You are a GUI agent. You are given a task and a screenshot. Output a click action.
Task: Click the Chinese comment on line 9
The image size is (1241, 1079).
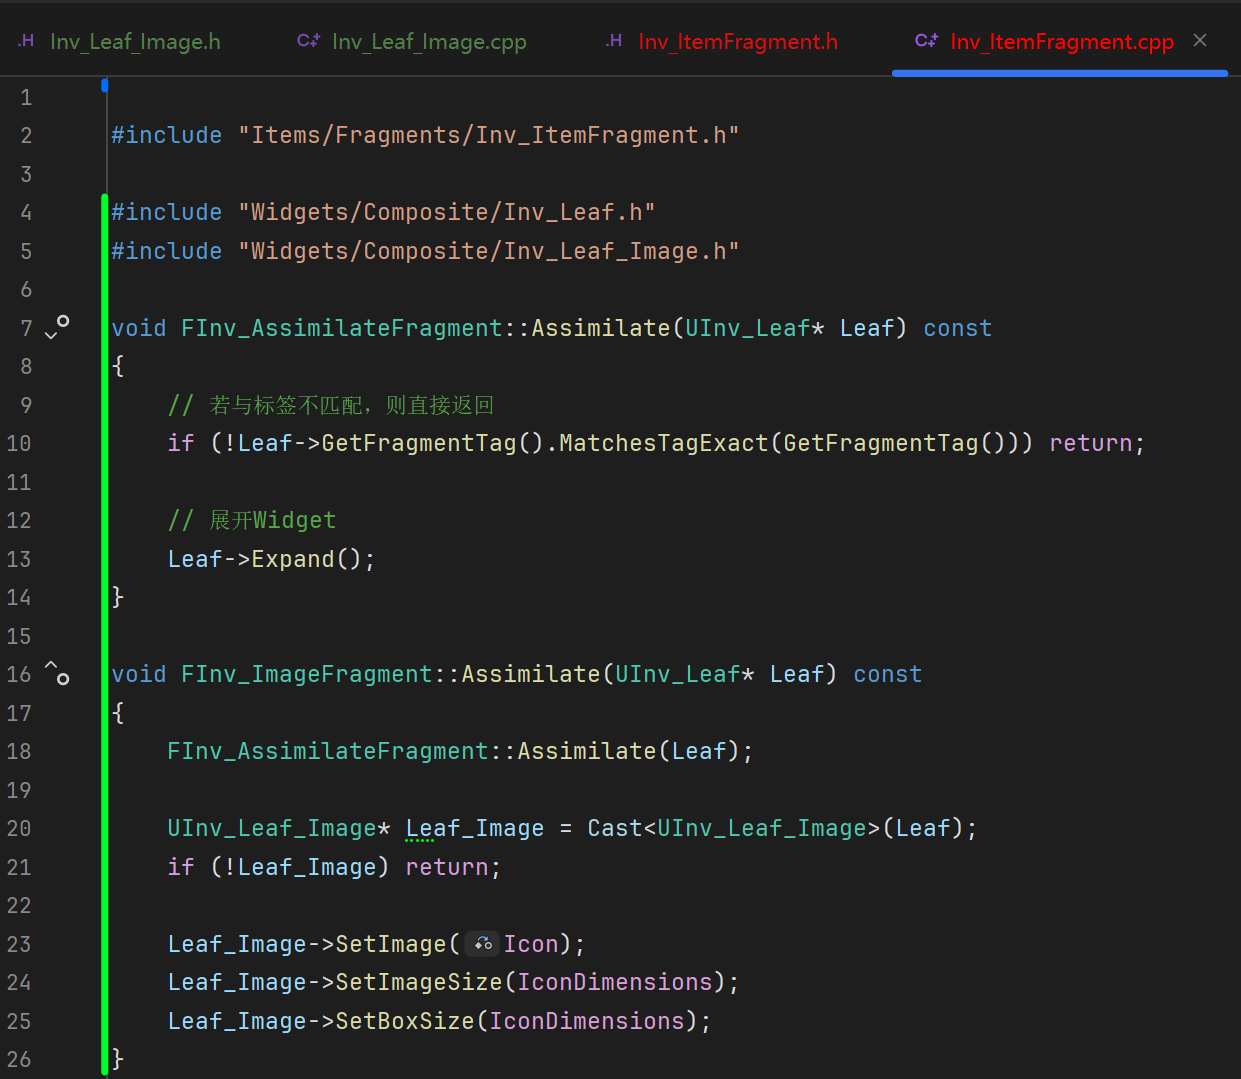[x=331, y=405]
